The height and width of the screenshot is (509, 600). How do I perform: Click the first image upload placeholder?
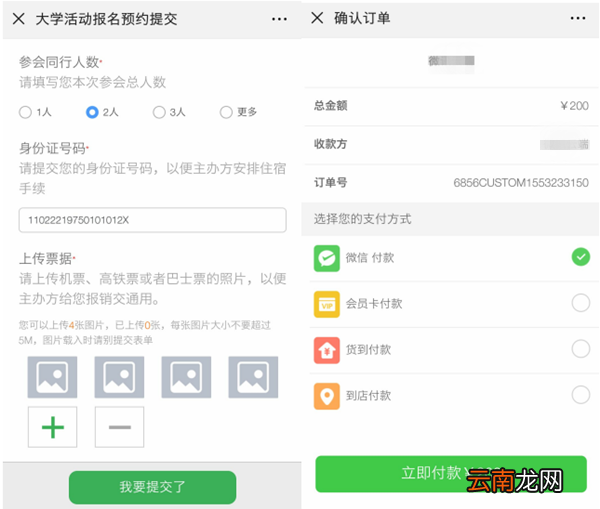point(52,377)
